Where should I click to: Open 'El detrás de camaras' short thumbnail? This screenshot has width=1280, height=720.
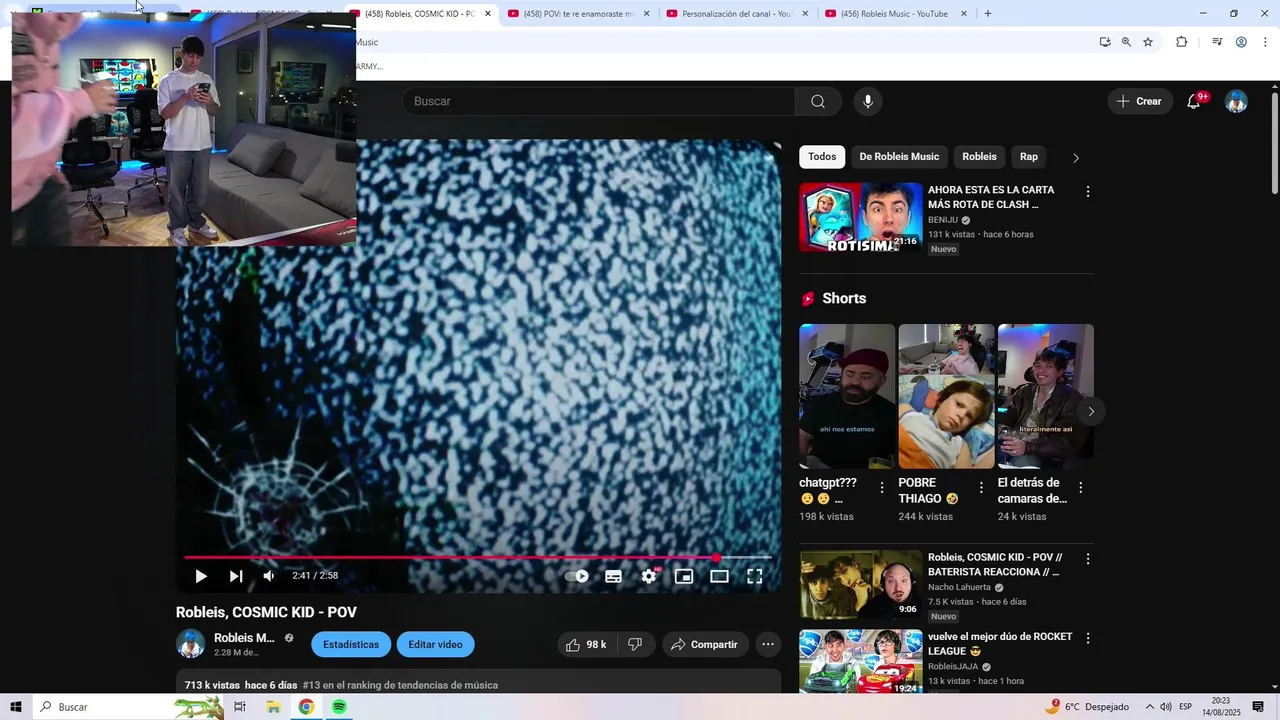1046,396
